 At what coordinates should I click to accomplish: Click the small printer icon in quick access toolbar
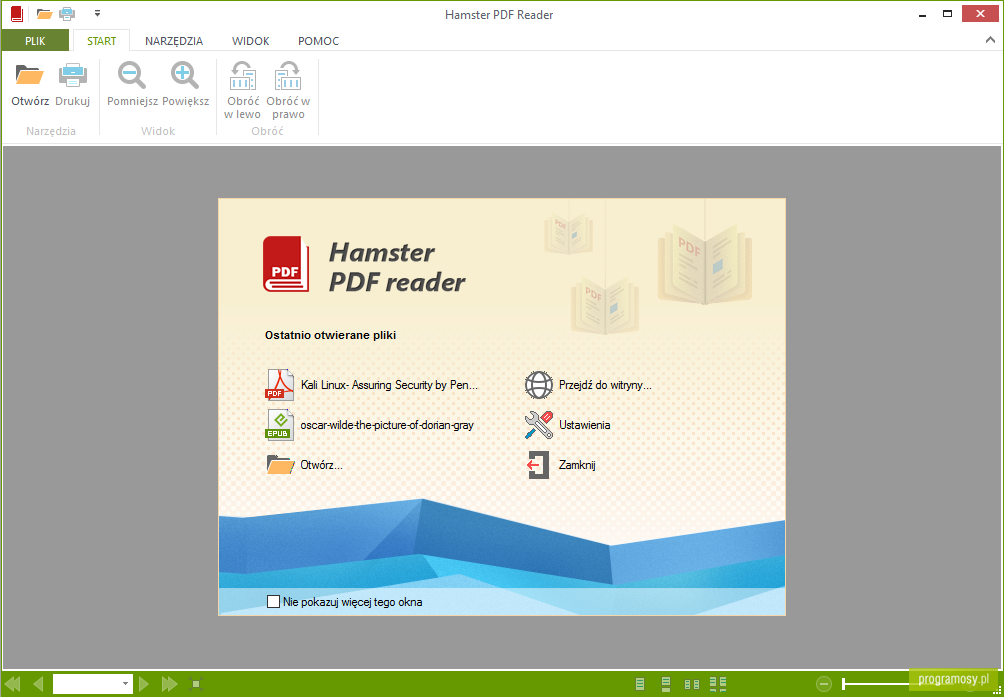tap(67, 13)
